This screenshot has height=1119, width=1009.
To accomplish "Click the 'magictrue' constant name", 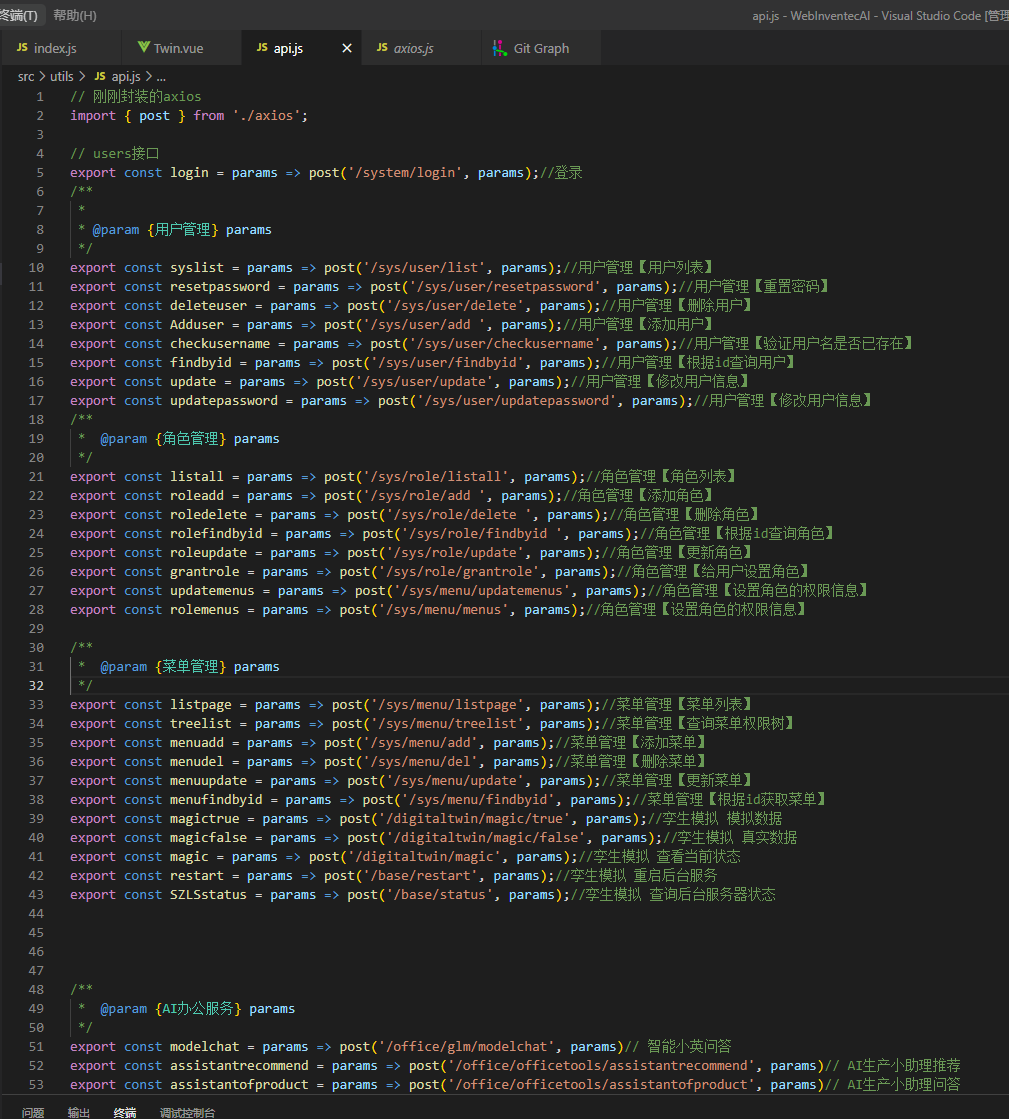I will pos(205,819).
